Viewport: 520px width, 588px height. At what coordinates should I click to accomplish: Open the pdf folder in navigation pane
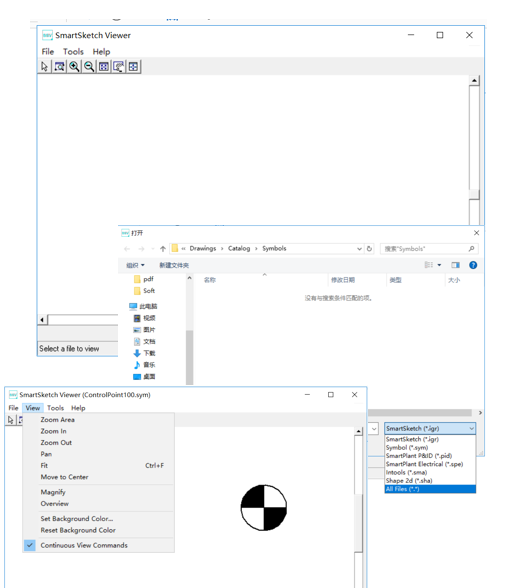(x=144, y=279)
